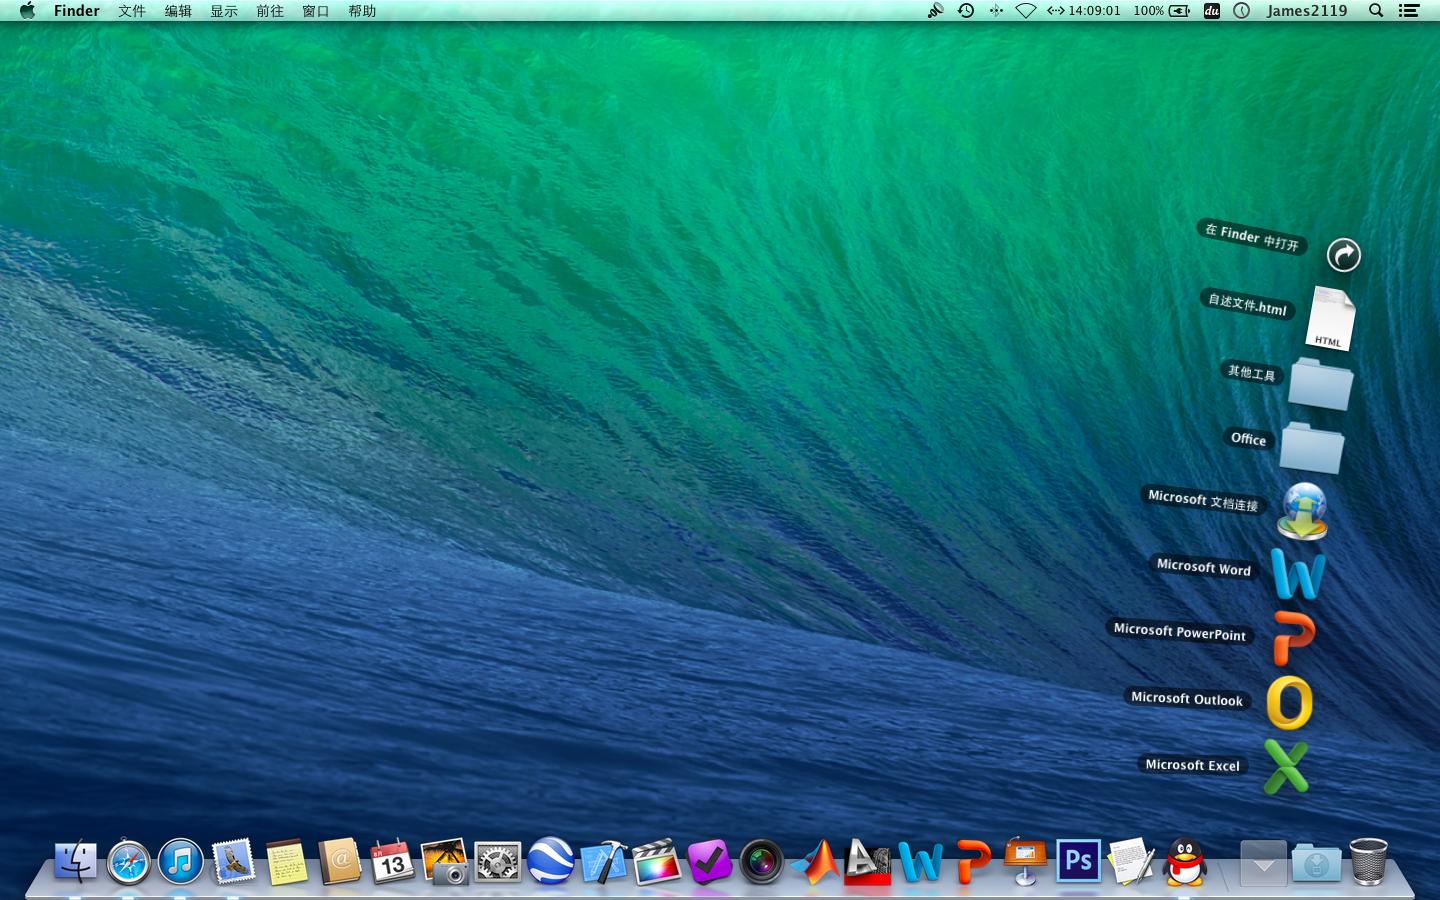Open the 前往 menu
1440x900 pixels.
point(269,11)
